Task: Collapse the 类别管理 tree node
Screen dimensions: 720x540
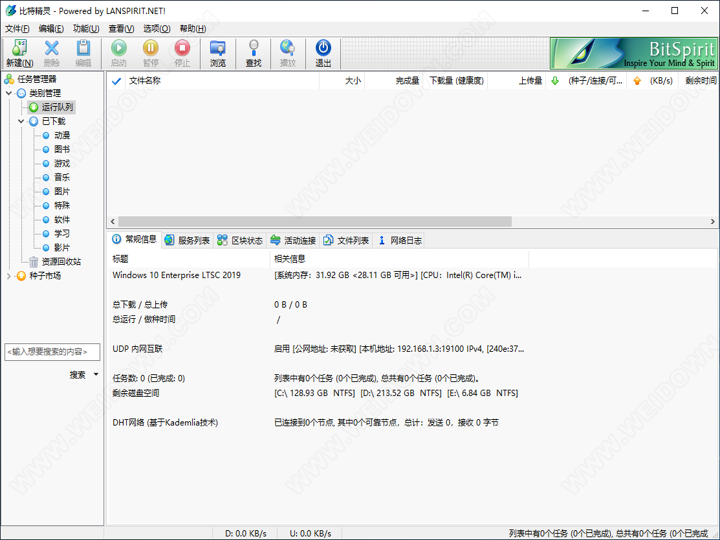Action: coord(8,93)
